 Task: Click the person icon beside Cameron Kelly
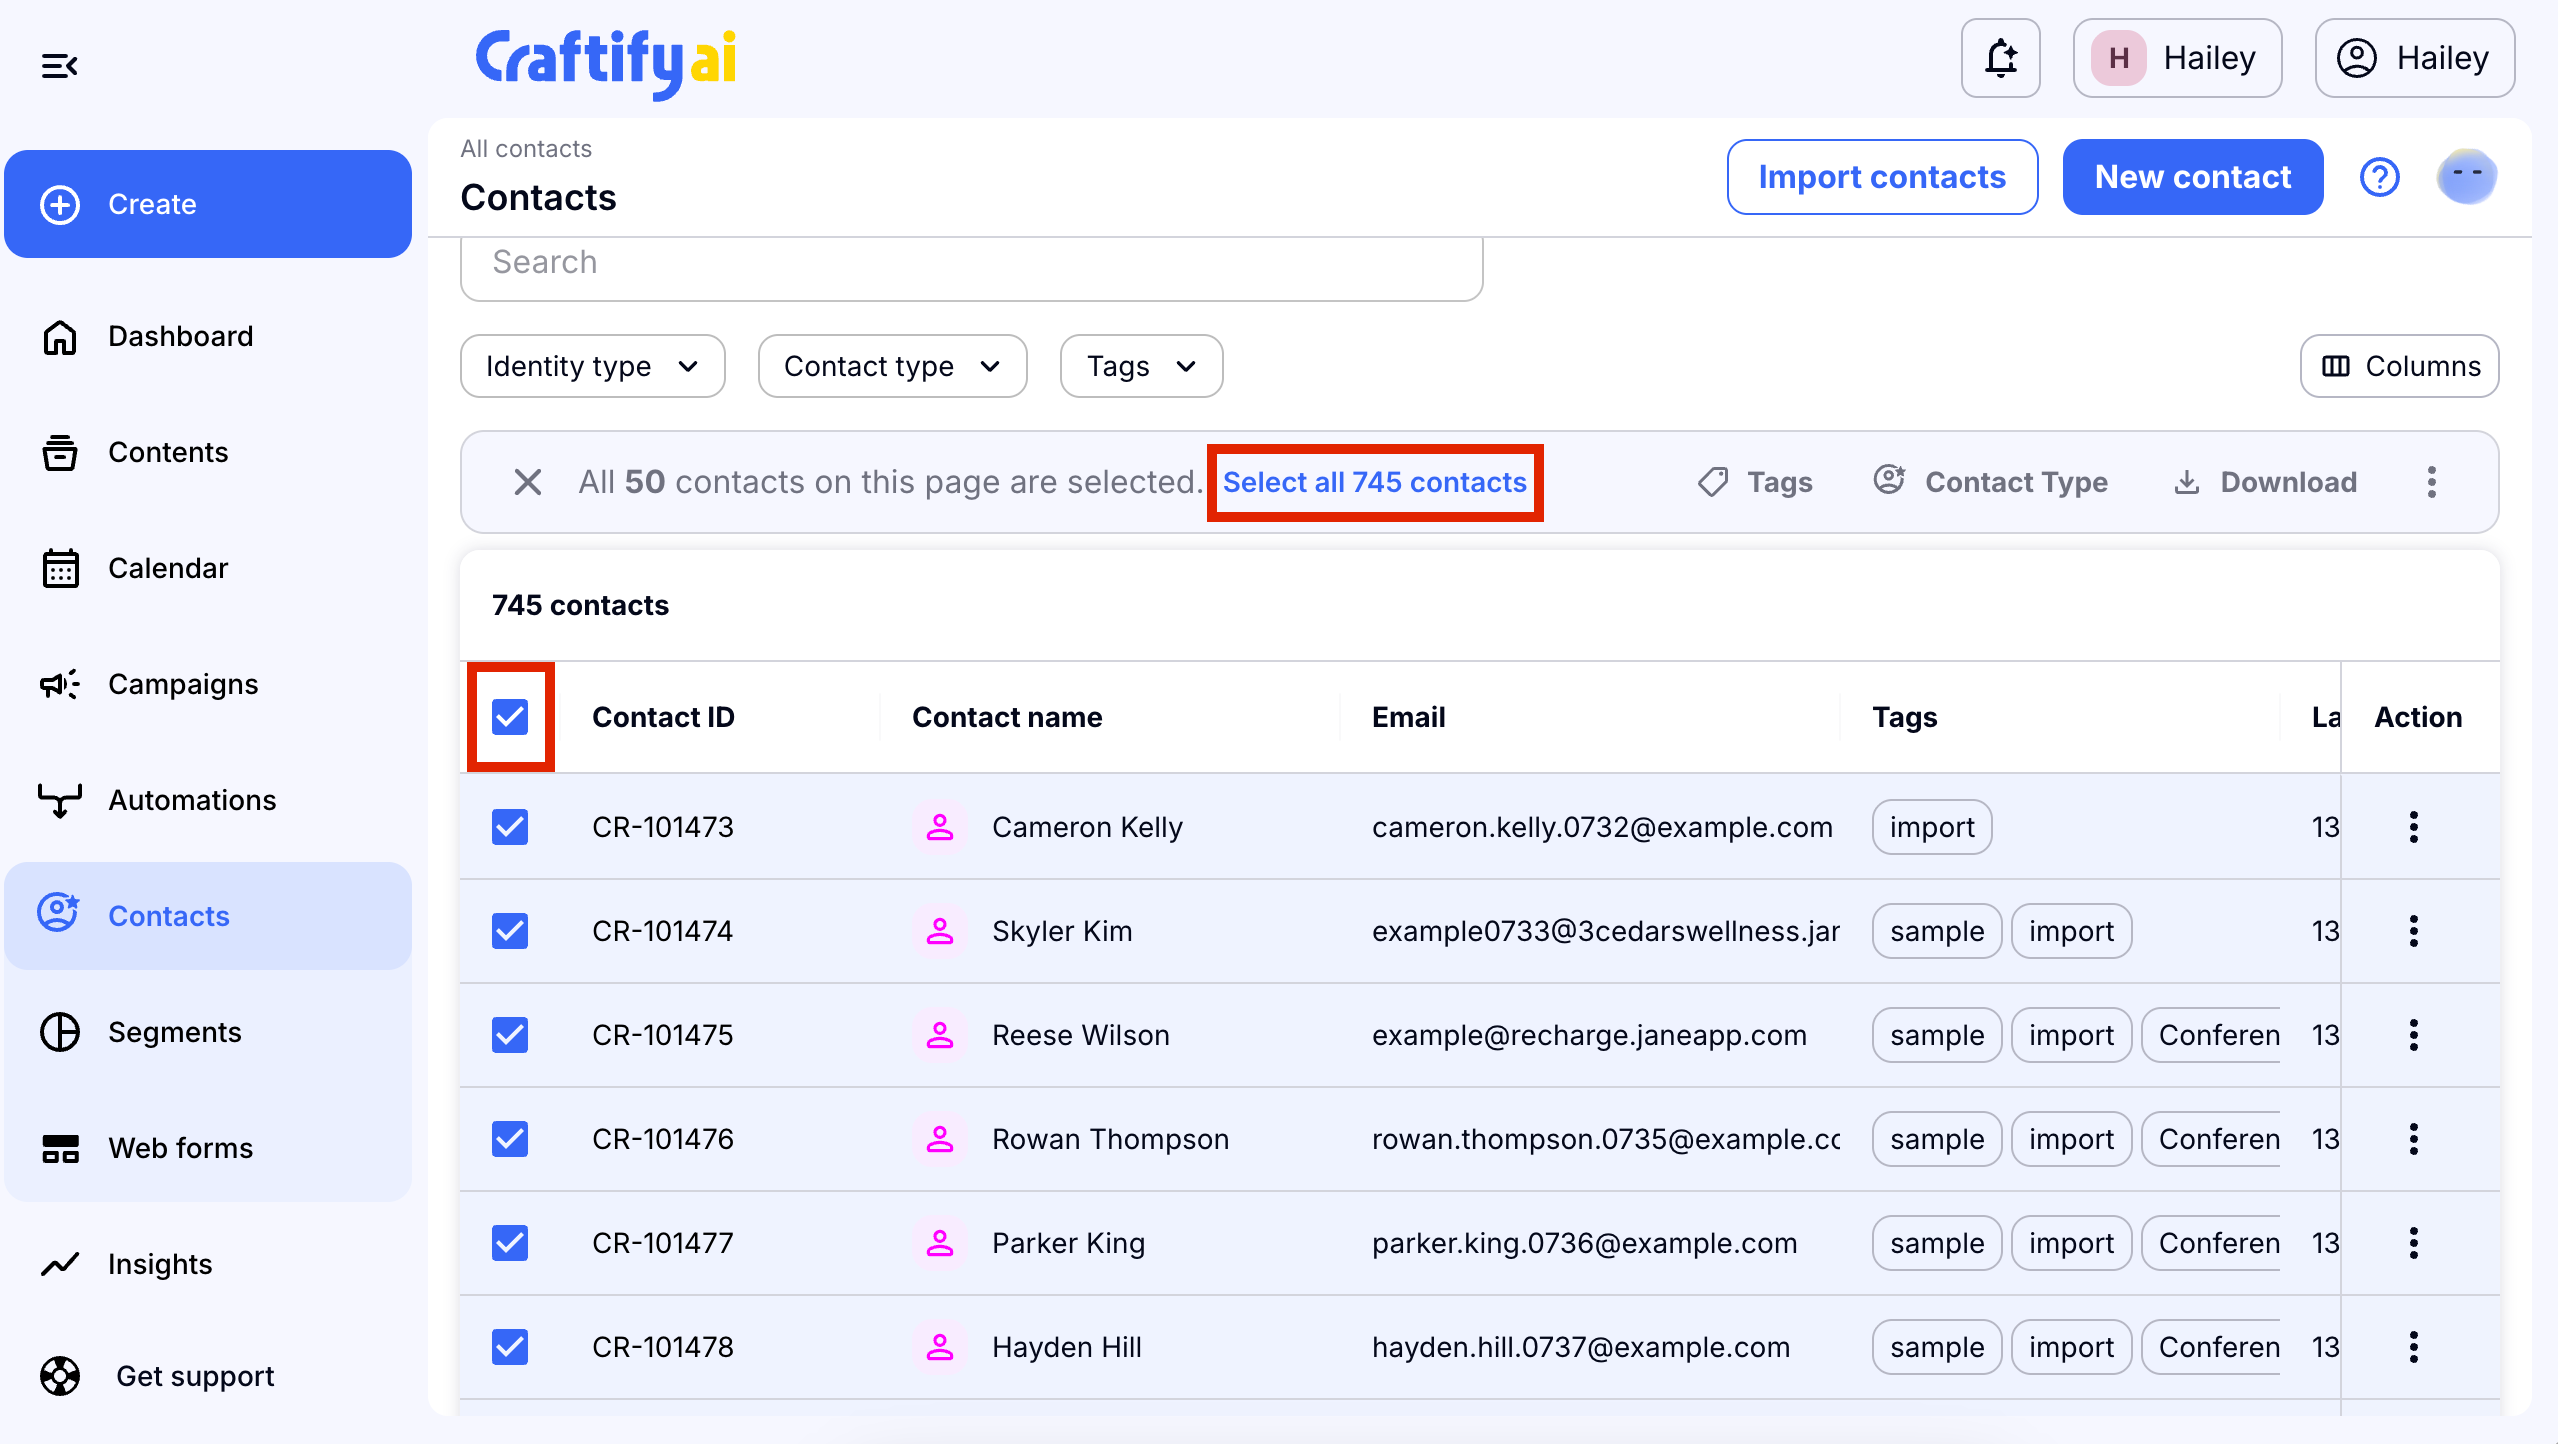940,827
